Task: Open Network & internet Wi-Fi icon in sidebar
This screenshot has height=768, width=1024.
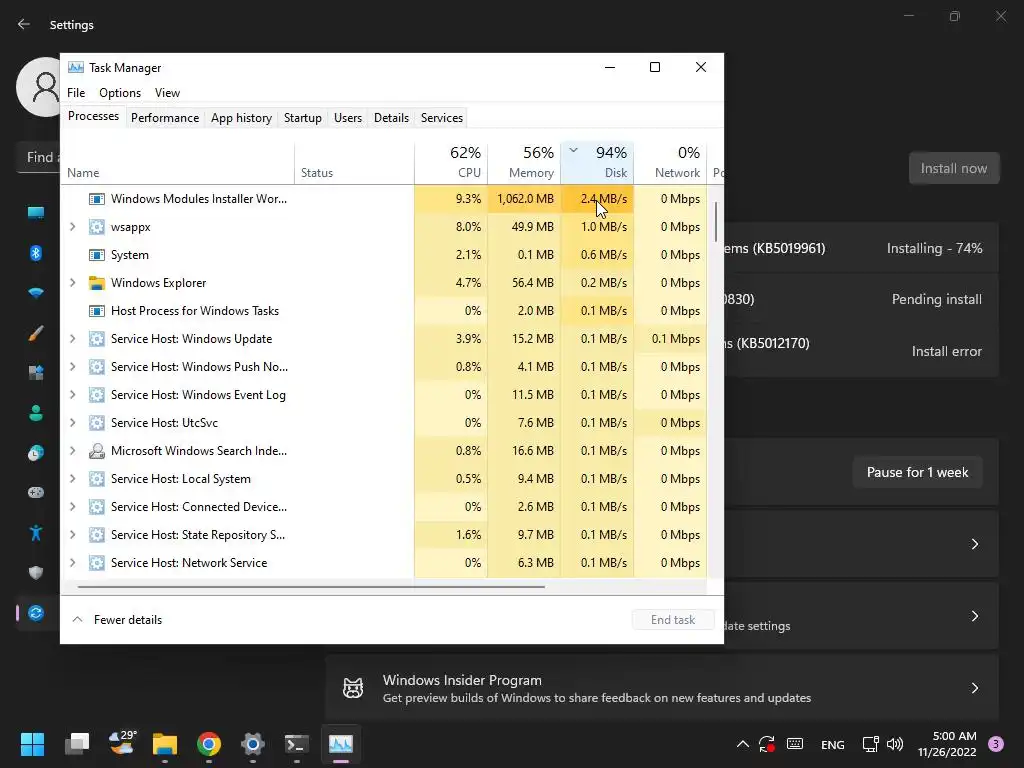Action: pos(36,293)
